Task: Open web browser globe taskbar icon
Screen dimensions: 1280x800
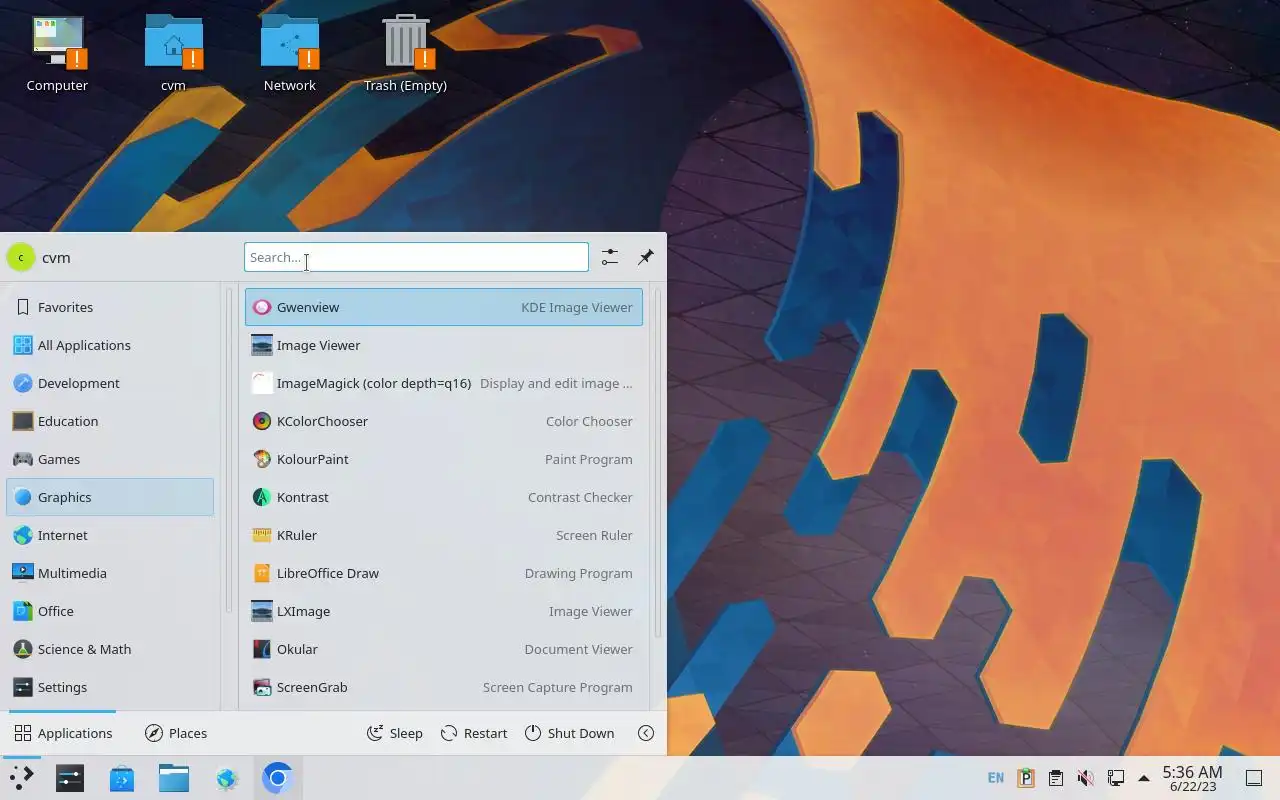Action: click(x=226, y=778)
